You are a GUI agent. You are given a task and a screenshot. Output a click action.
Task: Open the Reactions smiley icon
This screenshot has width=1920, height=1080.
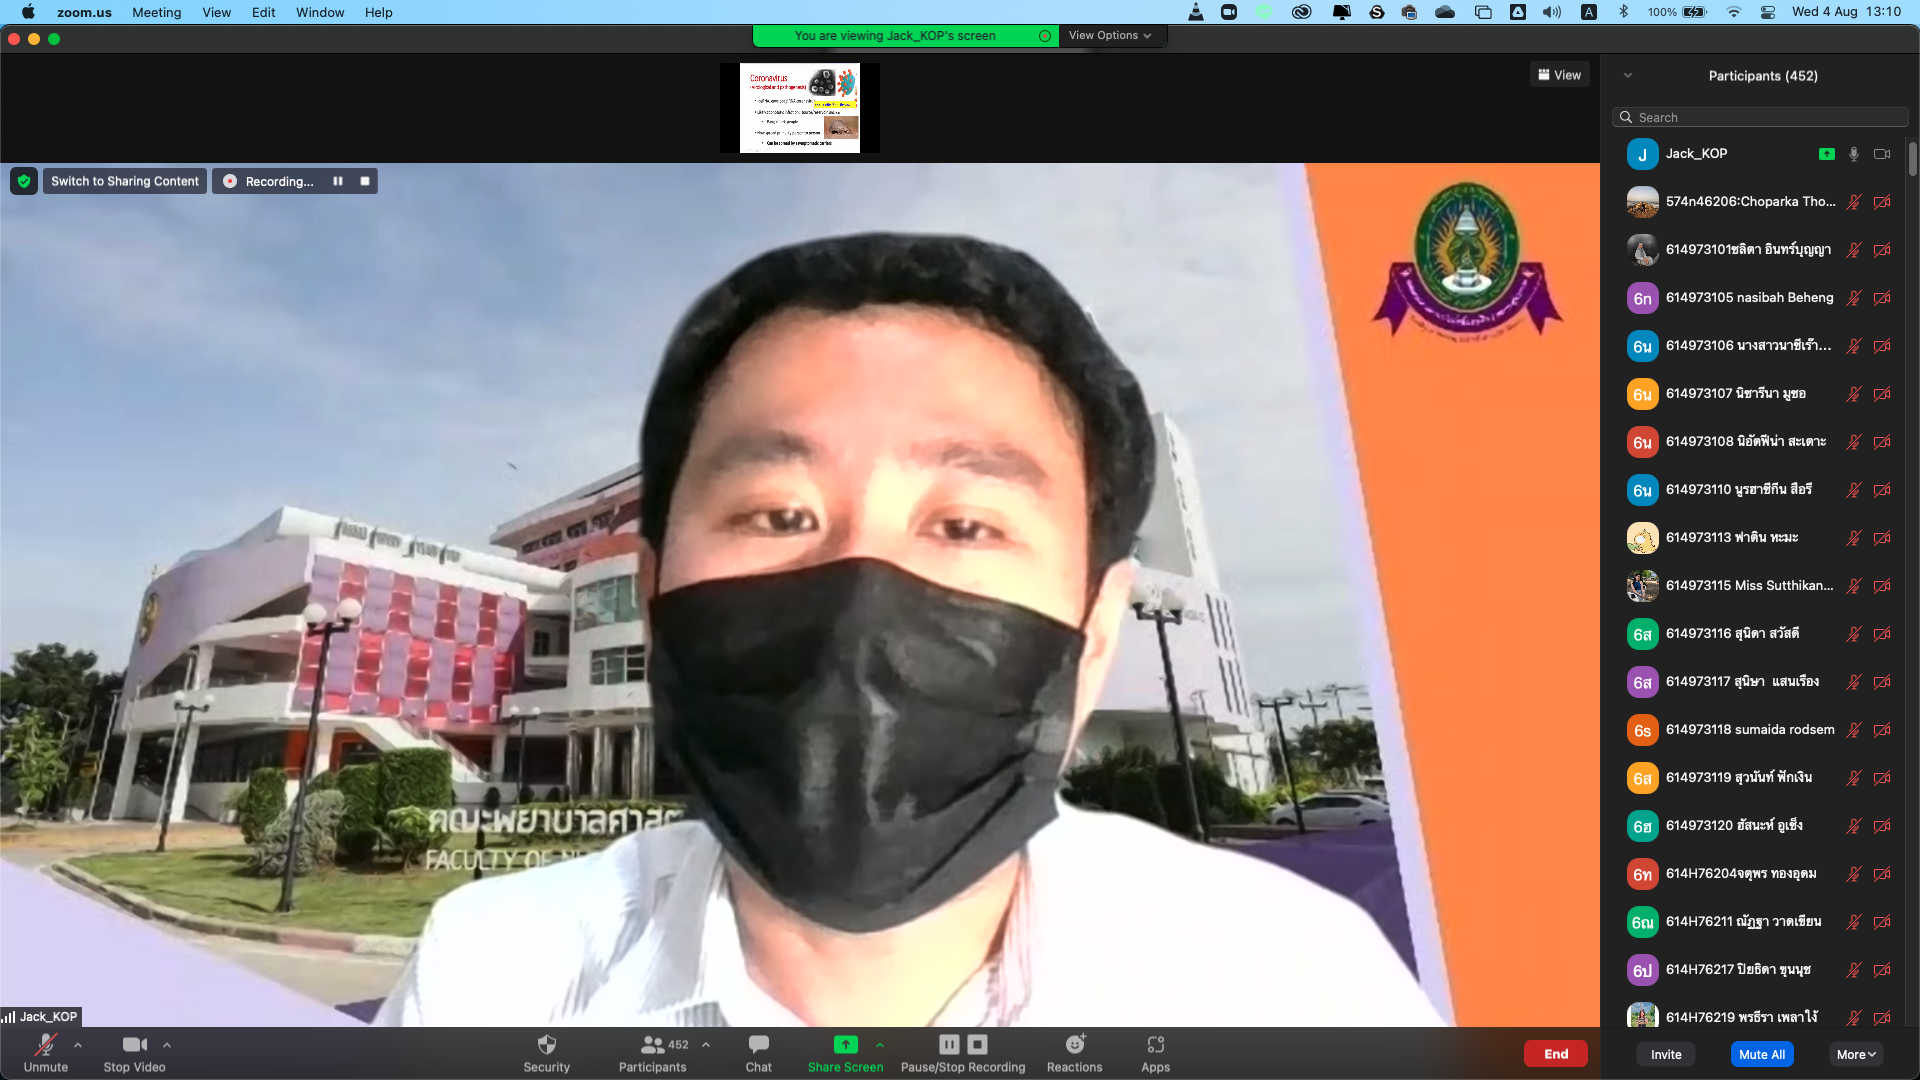click(1074, 1045)
